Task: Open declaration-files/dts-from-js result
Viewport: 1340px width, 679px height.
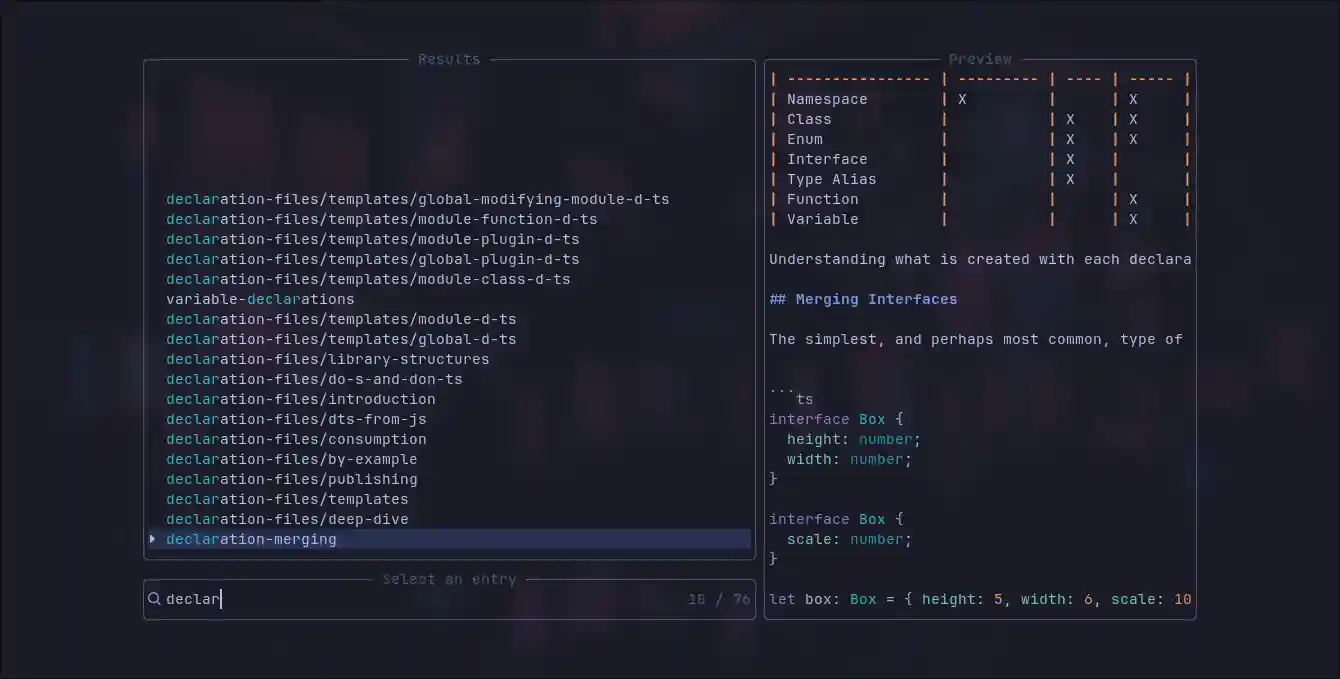Action: [297, 419]
